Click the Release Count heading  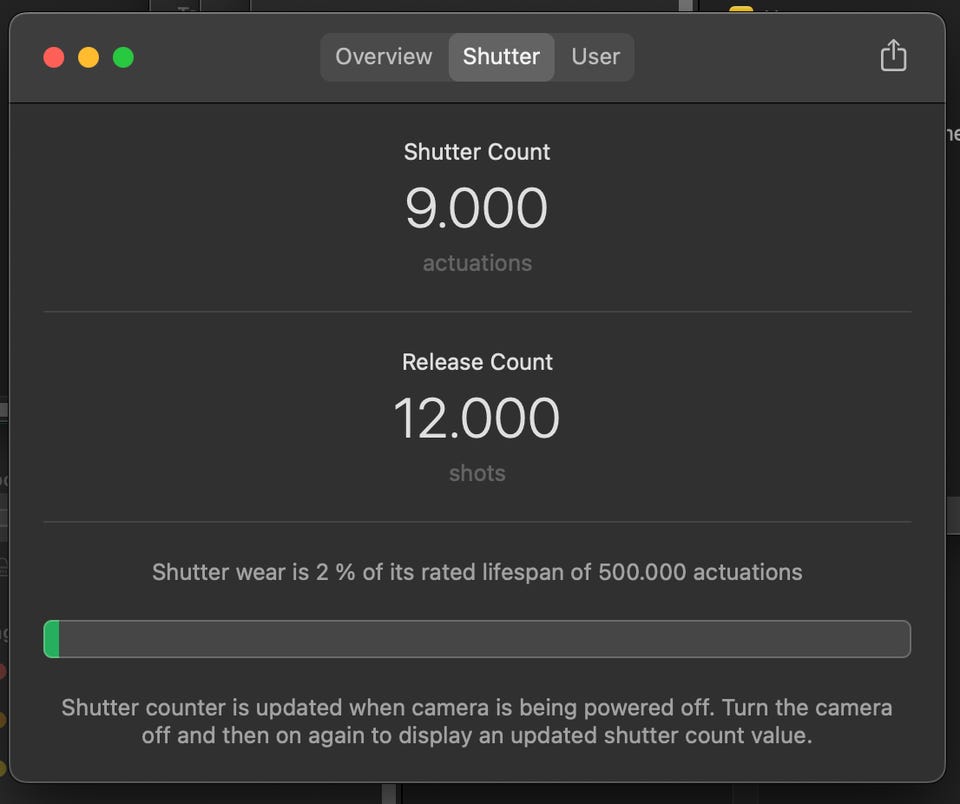point(477,362)
